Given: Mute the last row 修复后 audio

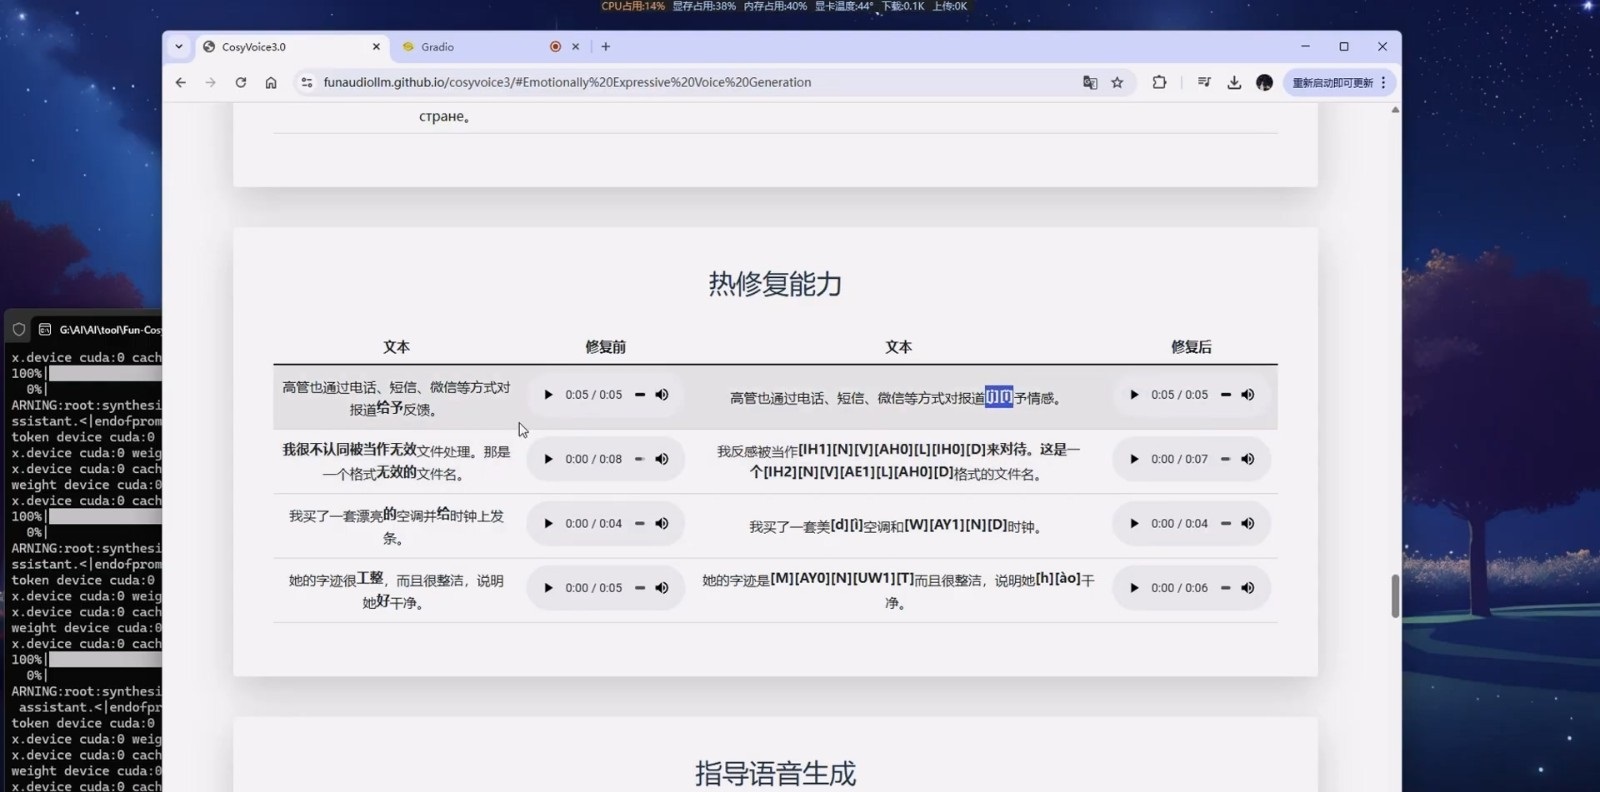Looking at the screenshot, I should [1248, 588].
